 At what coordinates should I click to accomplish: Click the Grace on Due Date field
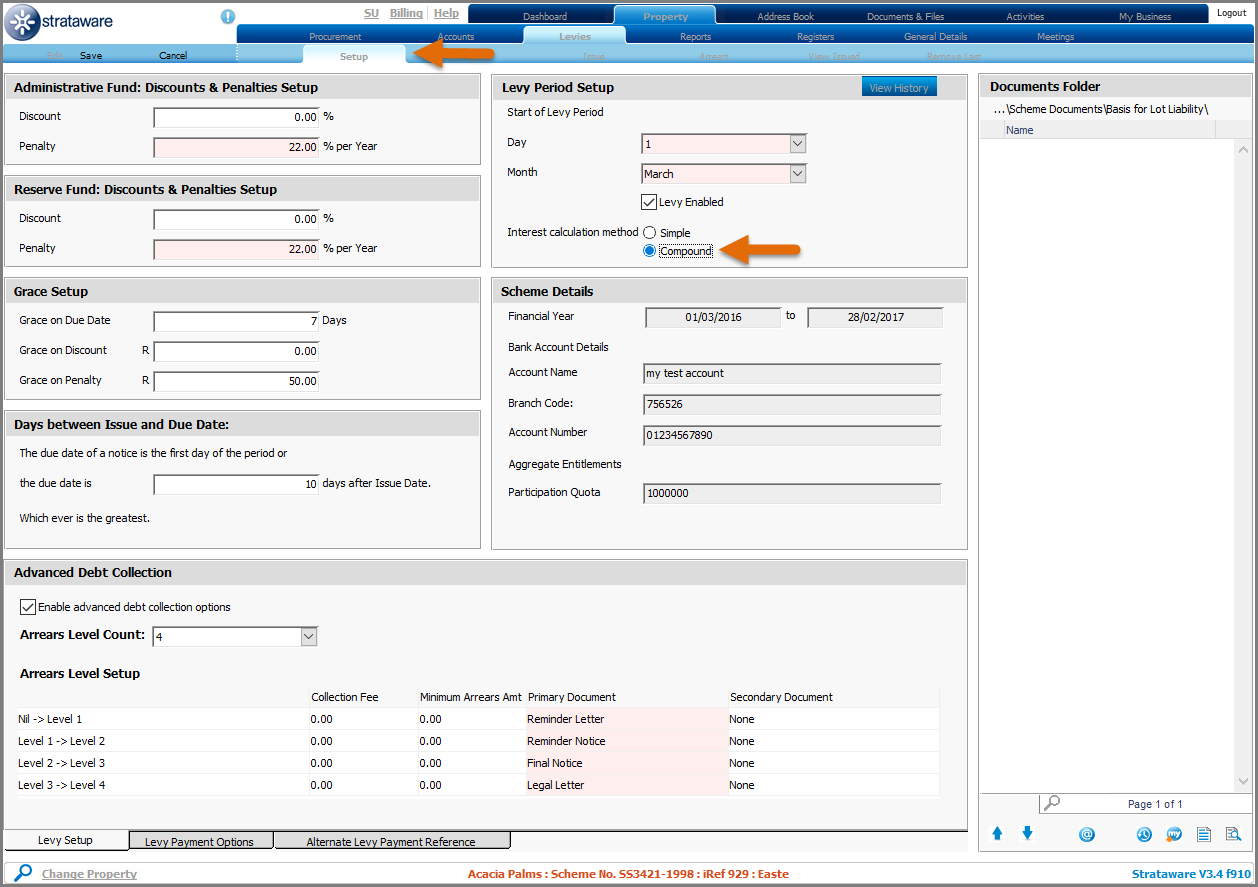click(x=236, y=321)
